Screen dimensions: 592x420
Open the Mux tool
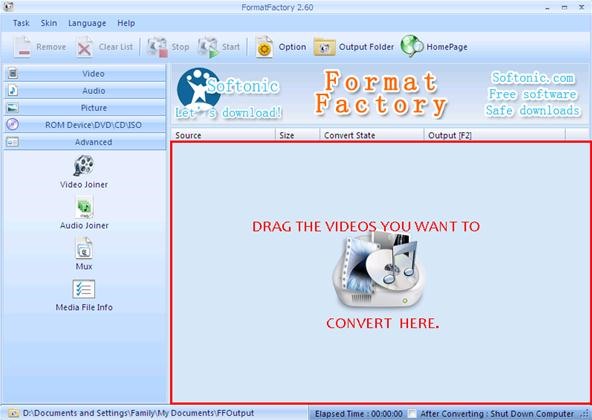[x=84, y=253]
